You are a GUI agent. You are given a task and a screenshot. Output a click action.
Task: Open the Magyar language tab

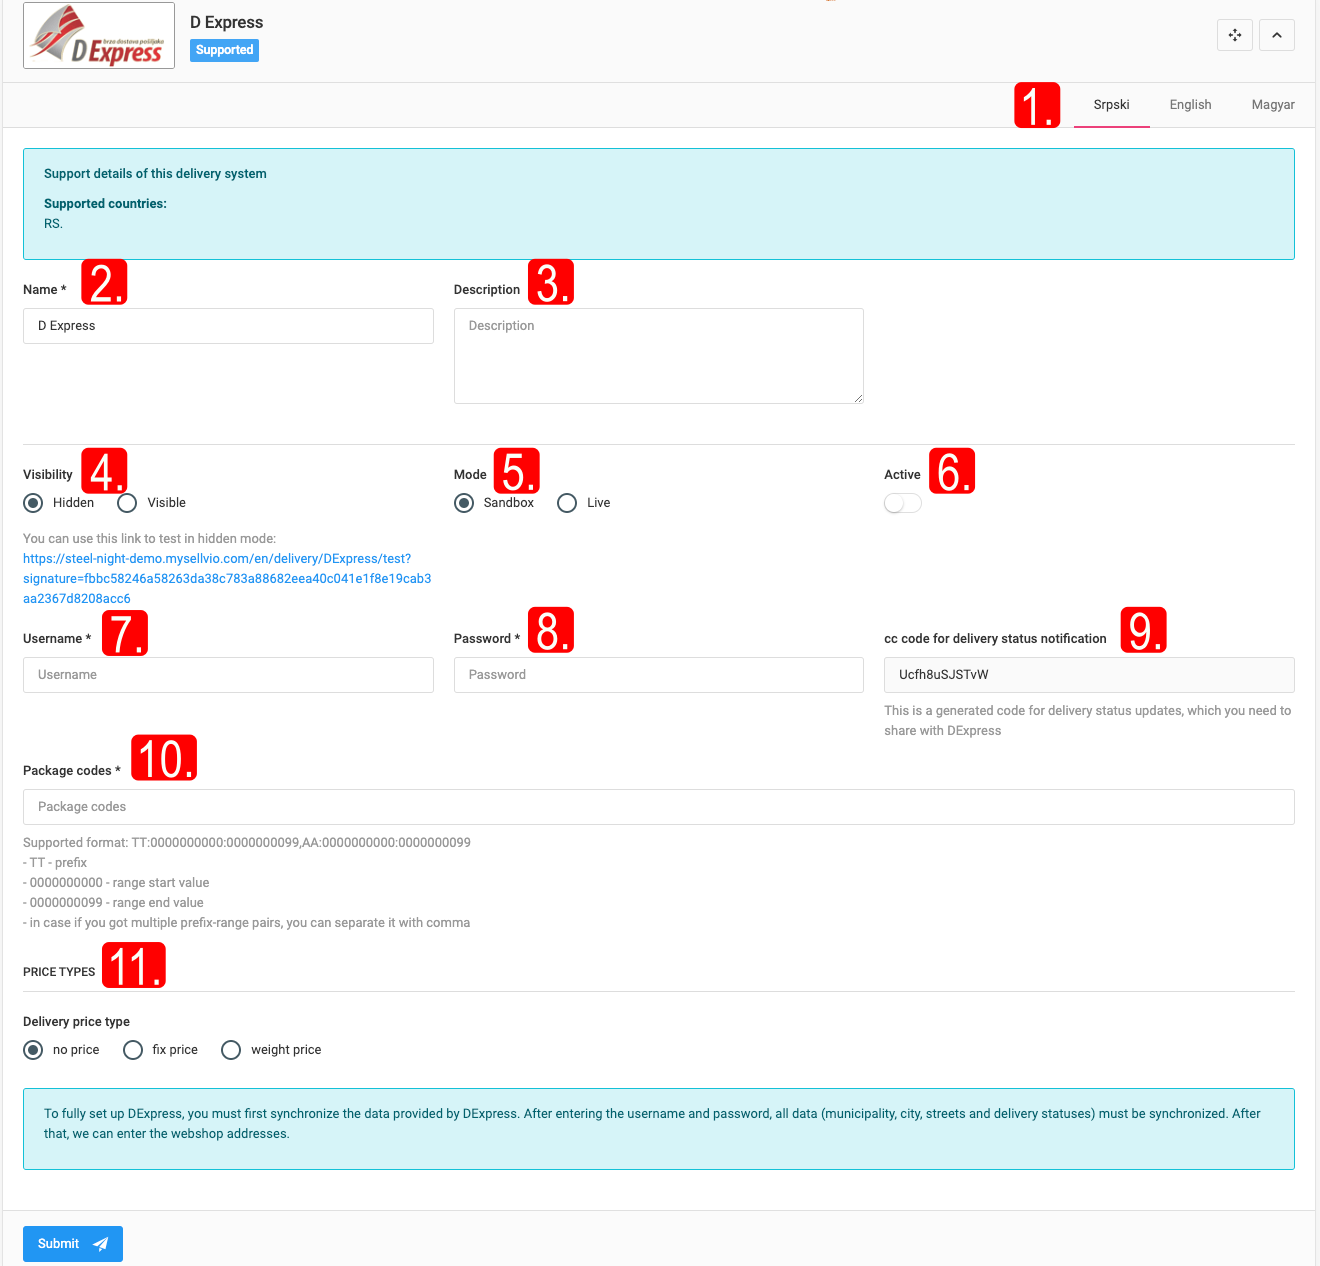pyautogui.click(x=1272, y=105)
